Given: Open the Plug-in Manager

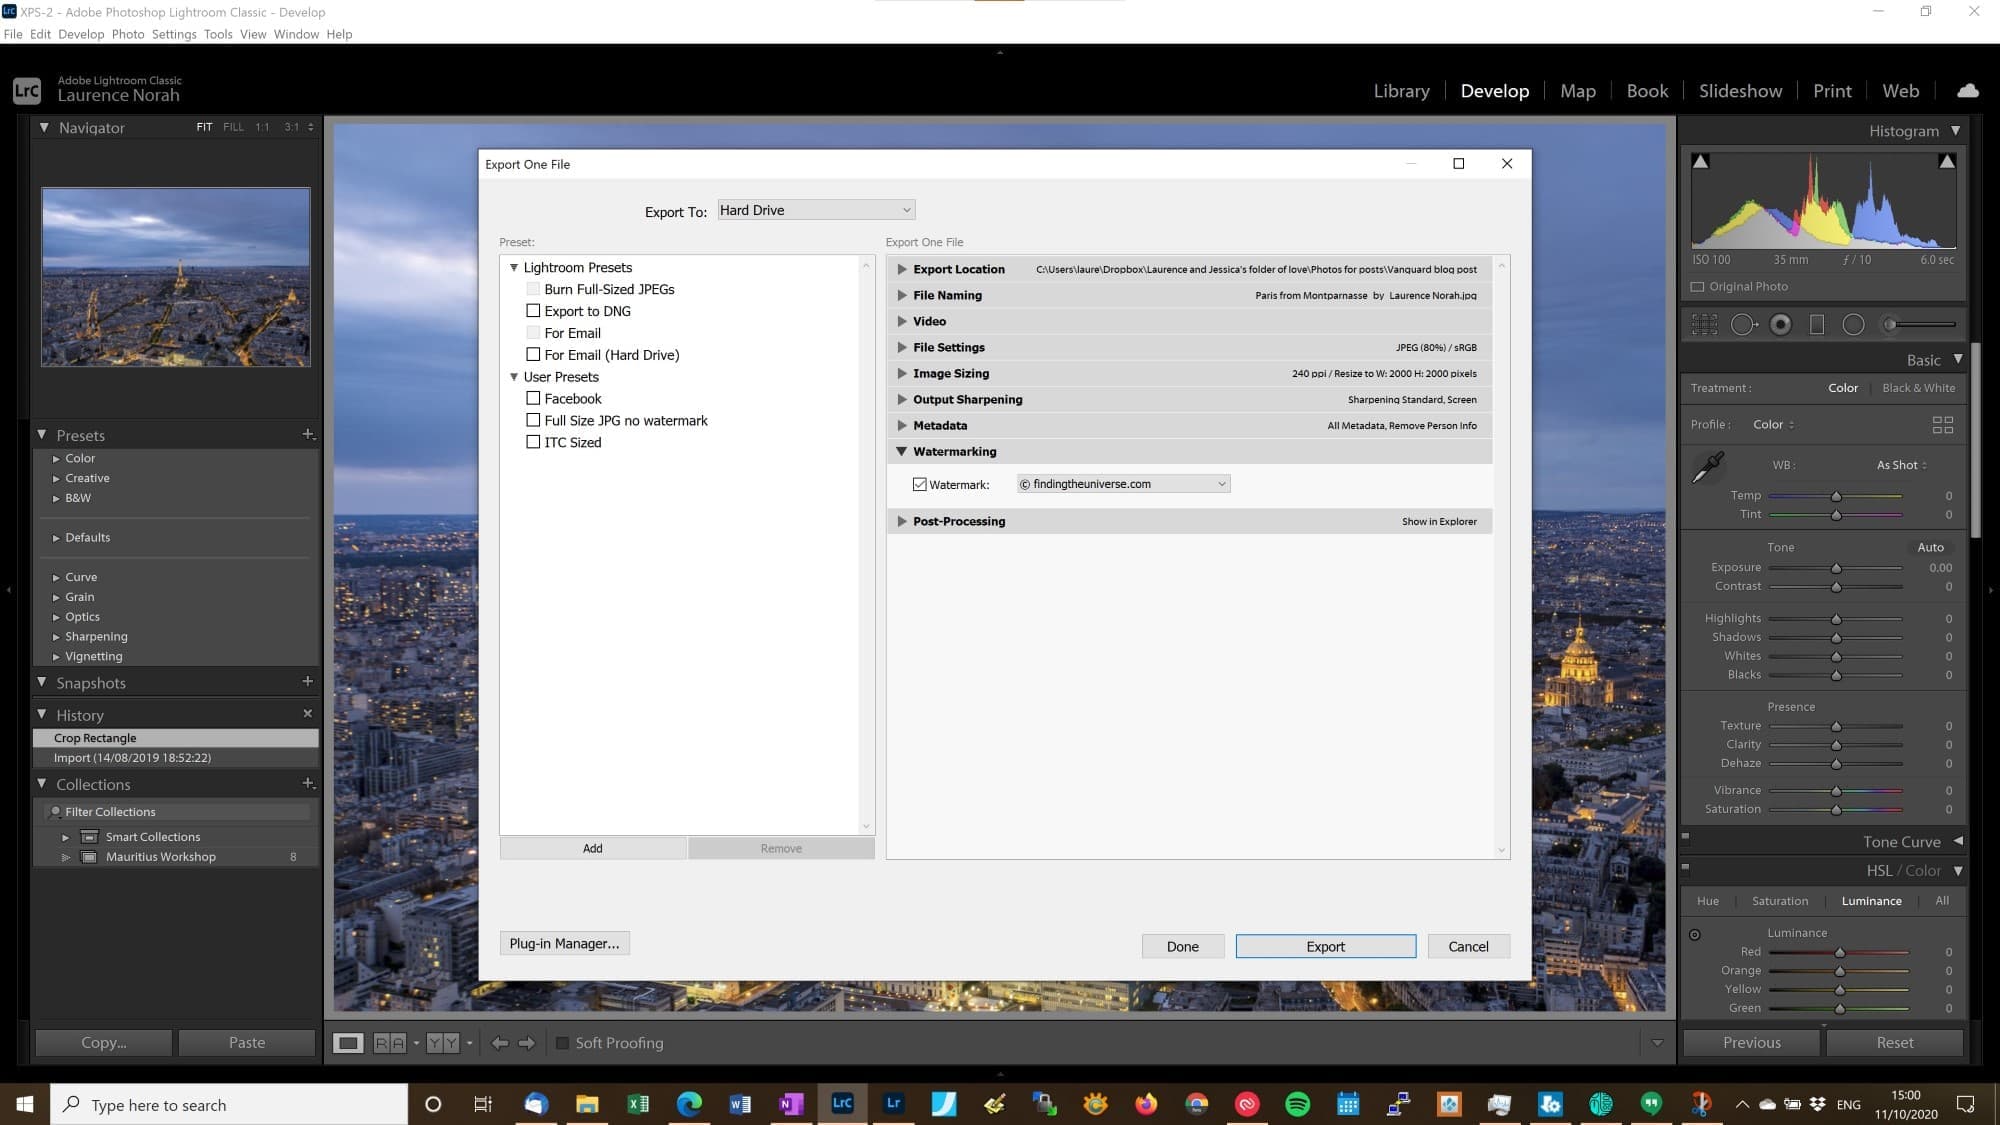Looking at the screenshot, I should point(564,943).
